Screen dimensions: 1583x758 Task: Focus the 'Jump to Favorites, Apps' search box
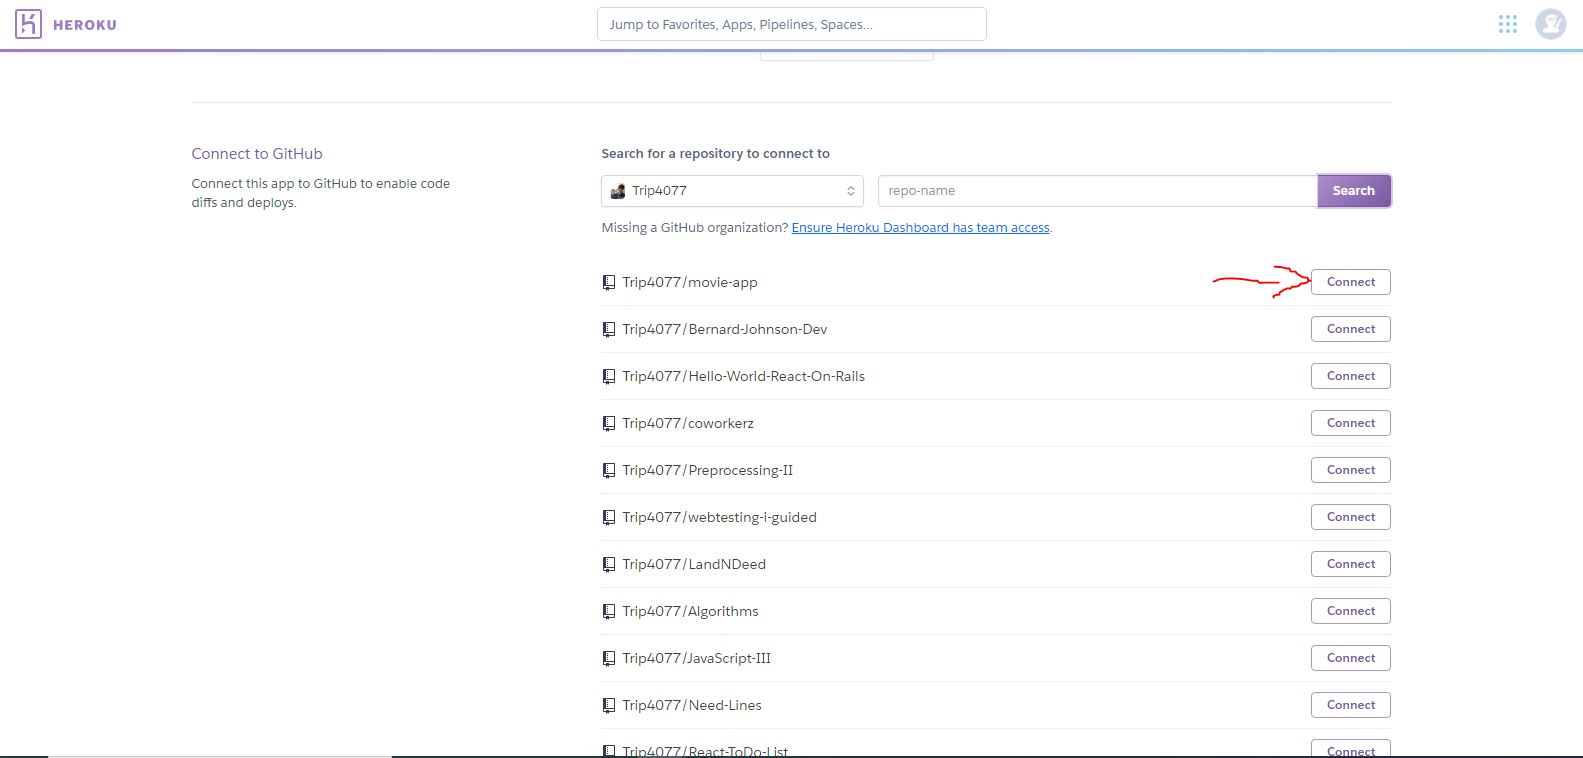(791, 24)
